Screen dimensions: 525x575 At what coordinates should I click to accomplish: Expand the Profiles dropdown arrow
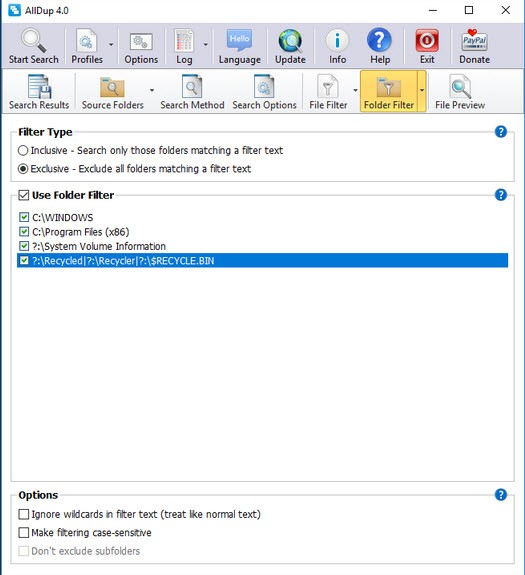click(111, 45)
